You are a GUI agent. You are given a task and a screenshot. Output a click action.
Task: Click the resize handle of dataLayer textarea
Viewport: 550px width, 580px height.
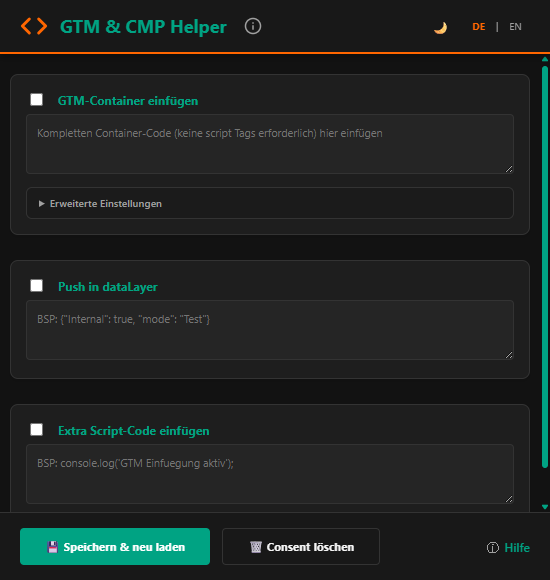coord(509,355)
